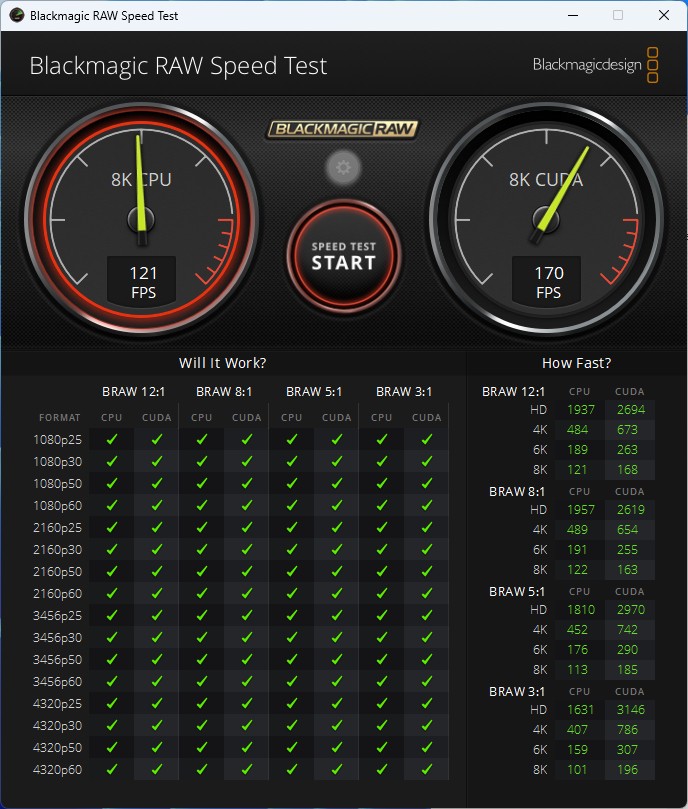This screenshot has height=809, width=688.
Task: Click BRAW 8:1 8K CPU value 122
Action: [577, 570]
